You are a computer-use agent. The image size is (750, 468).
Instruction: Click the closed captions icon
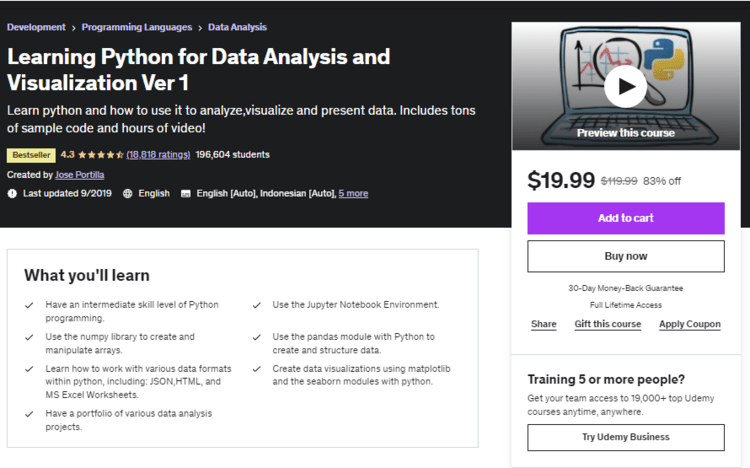point(186,194)
